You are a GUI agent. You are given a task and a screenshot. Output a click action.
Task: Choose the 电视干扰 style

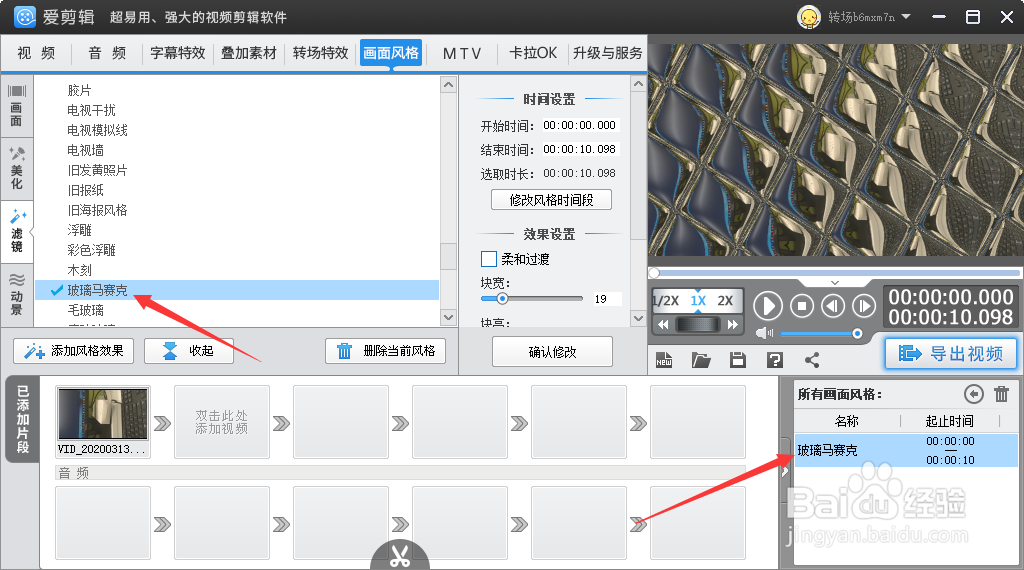(91, 110)
